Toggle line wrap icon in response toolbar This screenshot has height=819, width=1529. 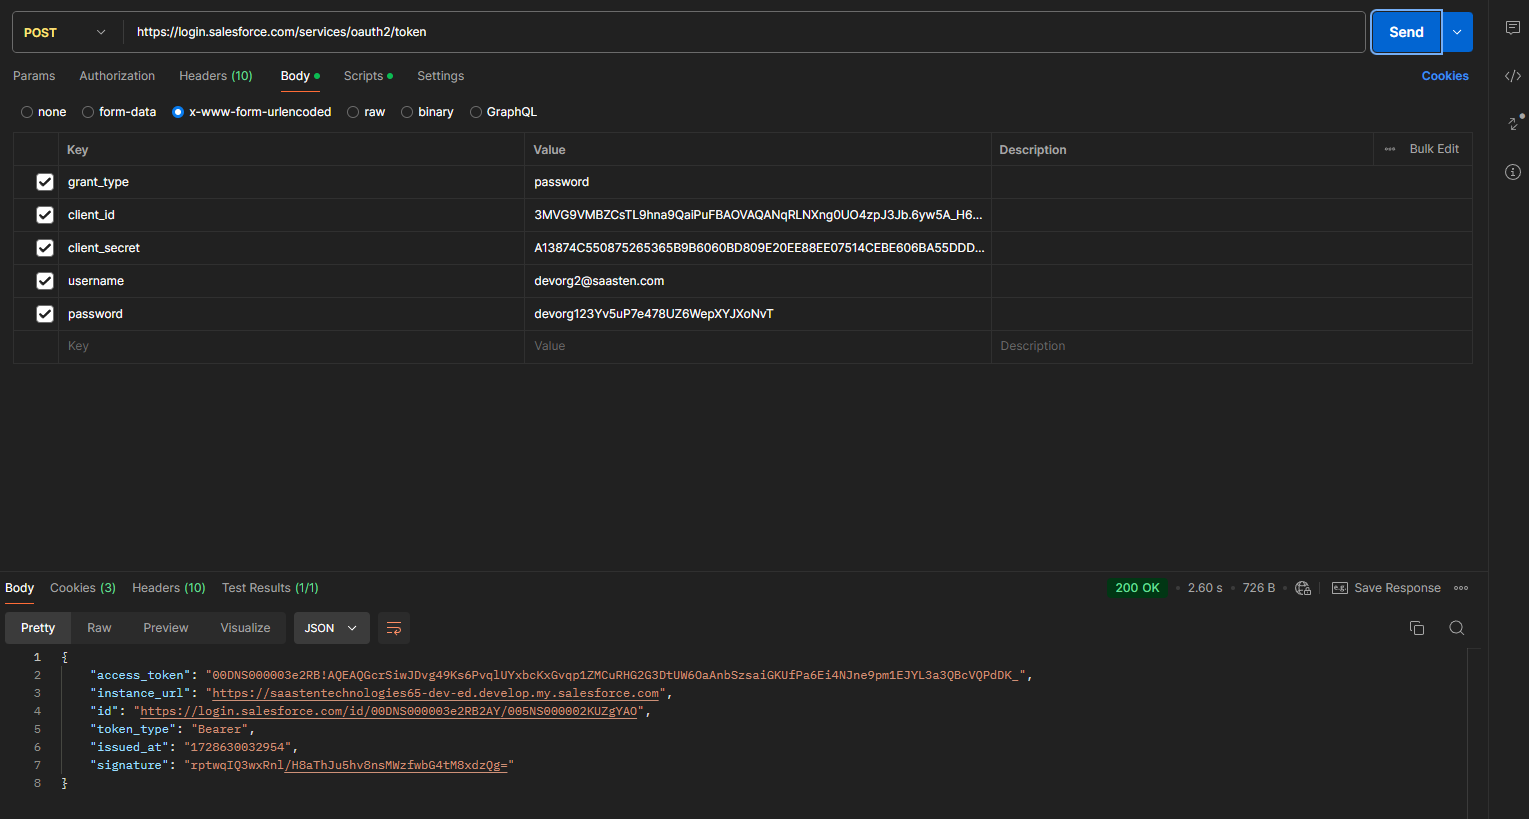(394, 628)
